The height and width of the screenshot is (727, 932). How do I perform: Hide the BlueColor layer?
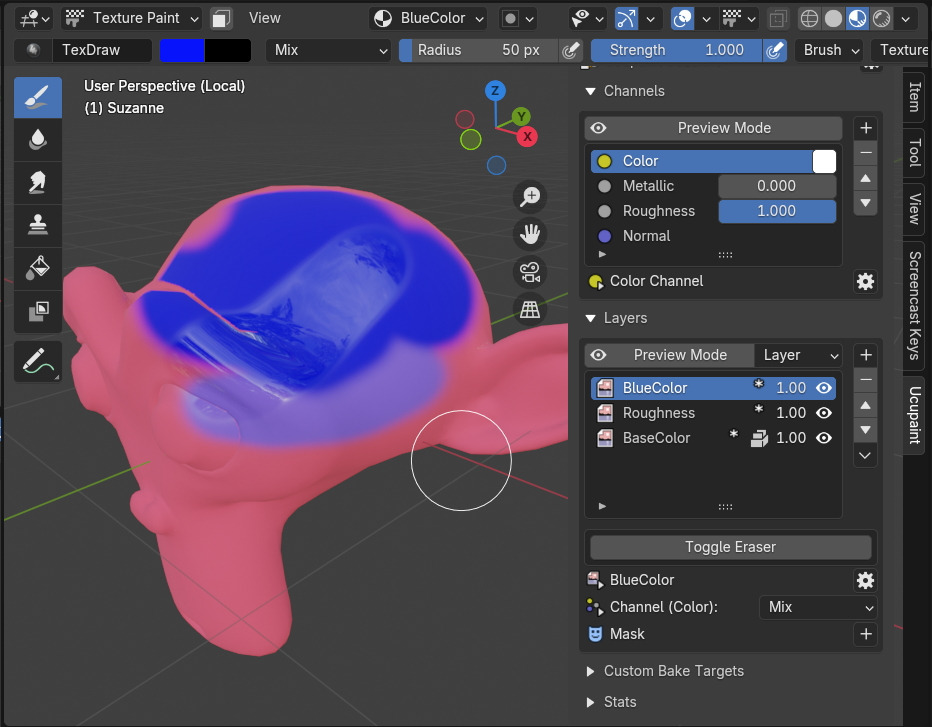pos(824,388)
